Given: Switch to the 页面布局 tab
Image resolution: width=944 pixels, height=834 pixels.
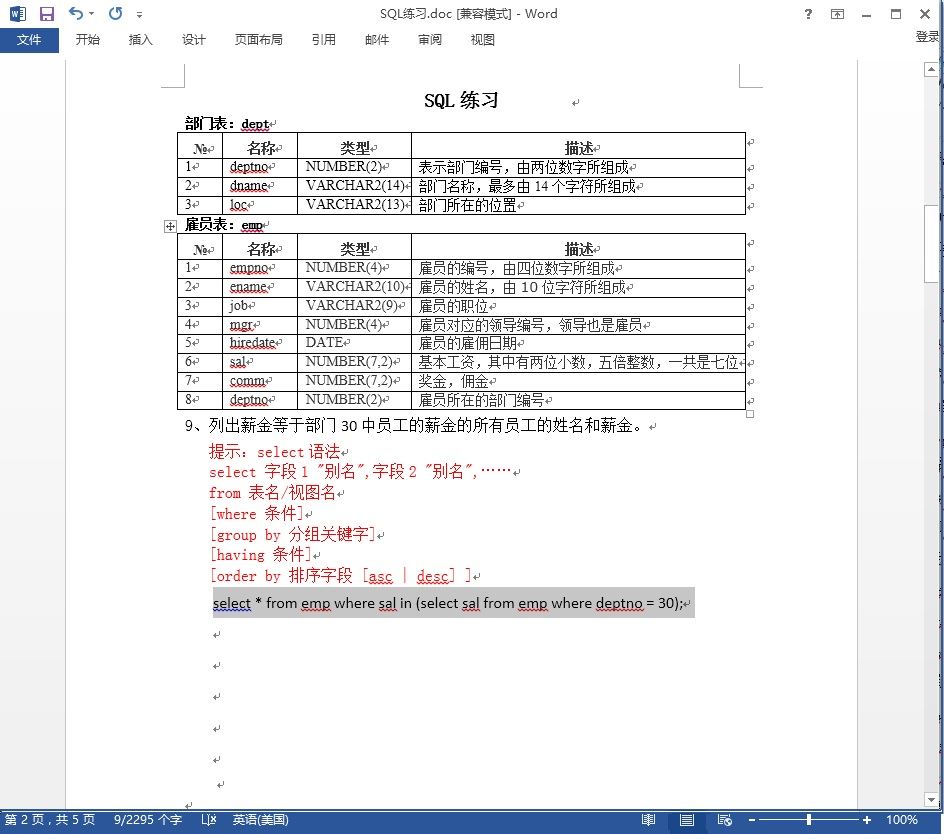Looking at the screenshot, I should [258, 40].
